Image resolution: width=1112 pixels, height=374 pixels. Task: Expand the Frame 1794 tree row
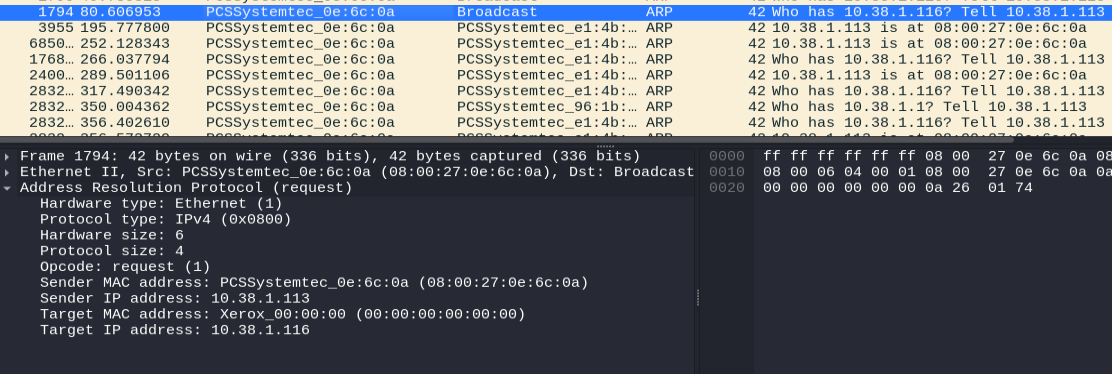7,156
